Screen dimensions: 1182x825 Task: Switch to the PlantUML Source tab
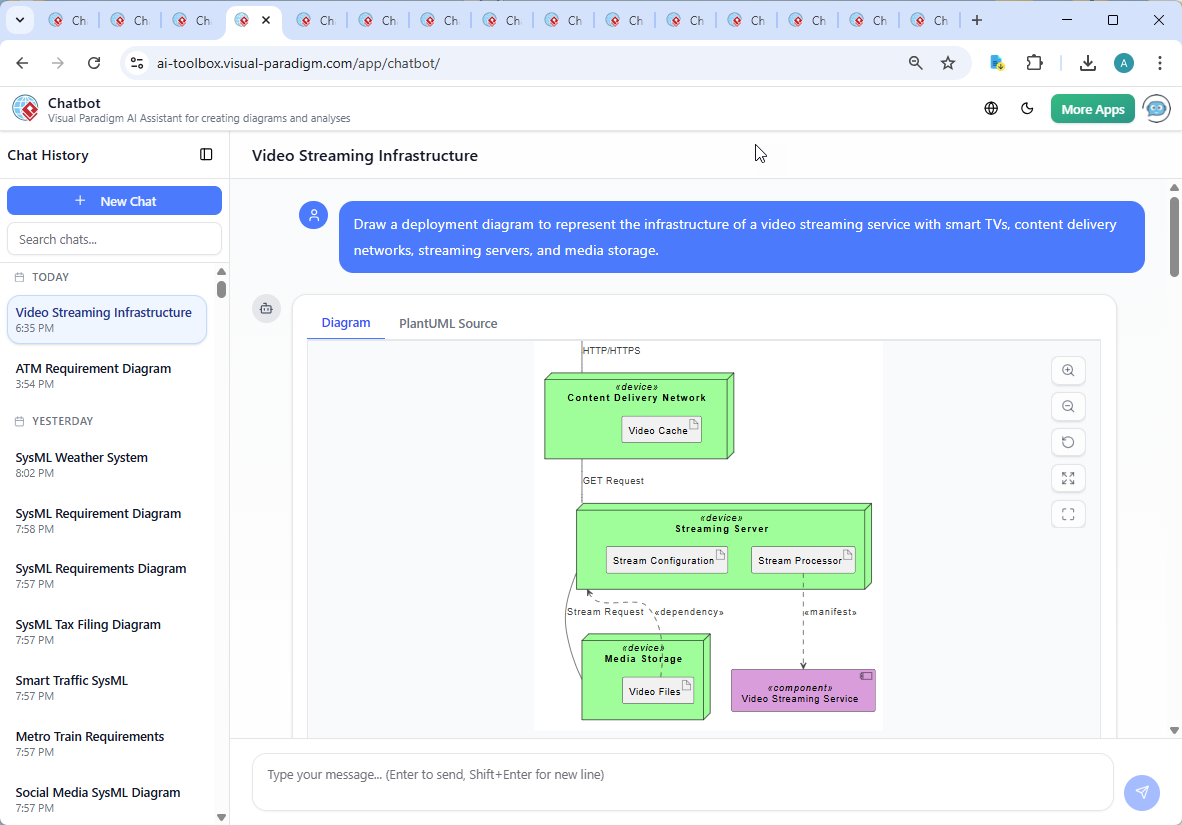(447, 323)
